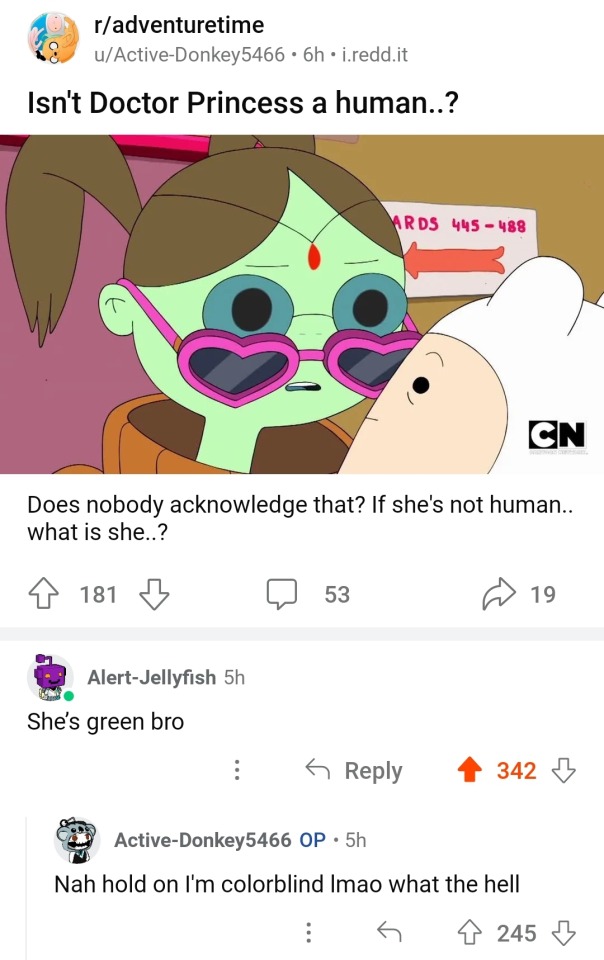Open r/adventuretime subreddit avatar
The height and width of the screenshot is (960, 604).
click(x=53, y=39)
